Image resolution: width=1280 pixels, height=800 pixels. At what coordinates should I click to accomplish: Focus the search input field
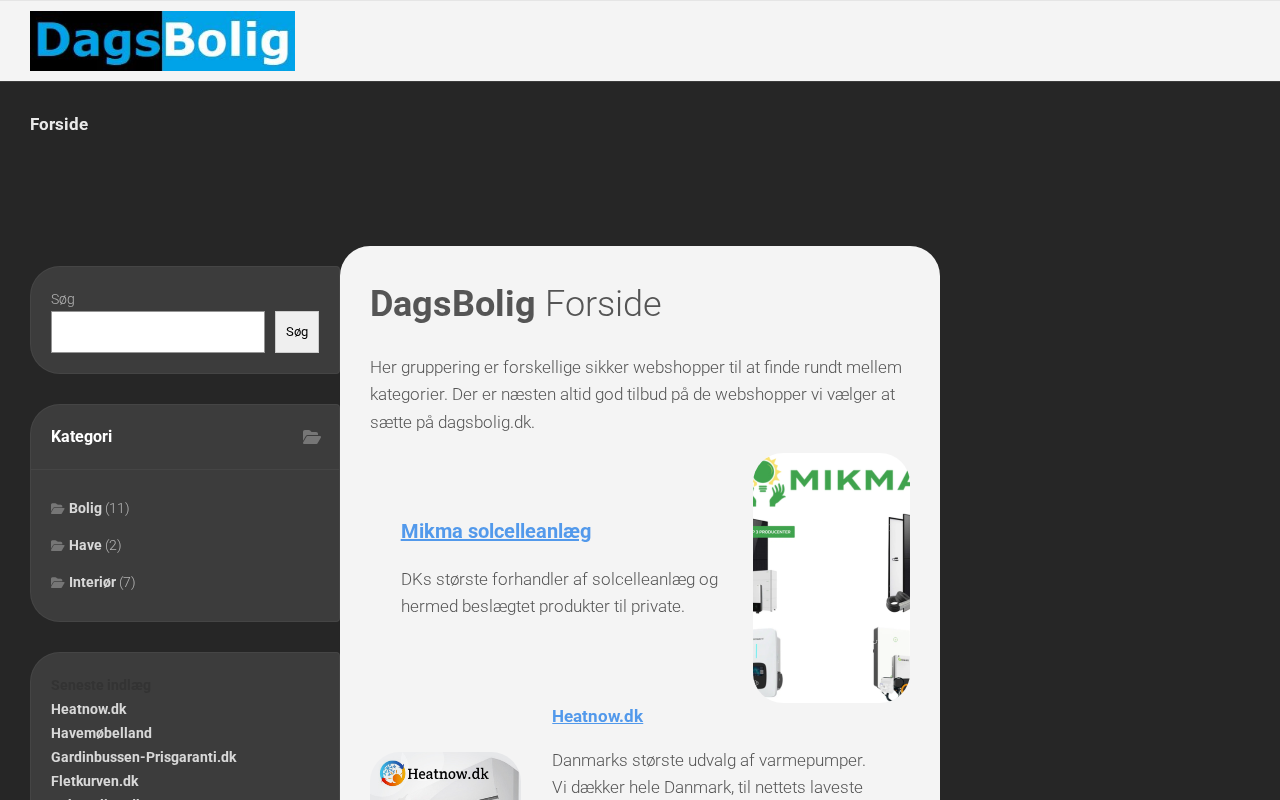[158, 332]
